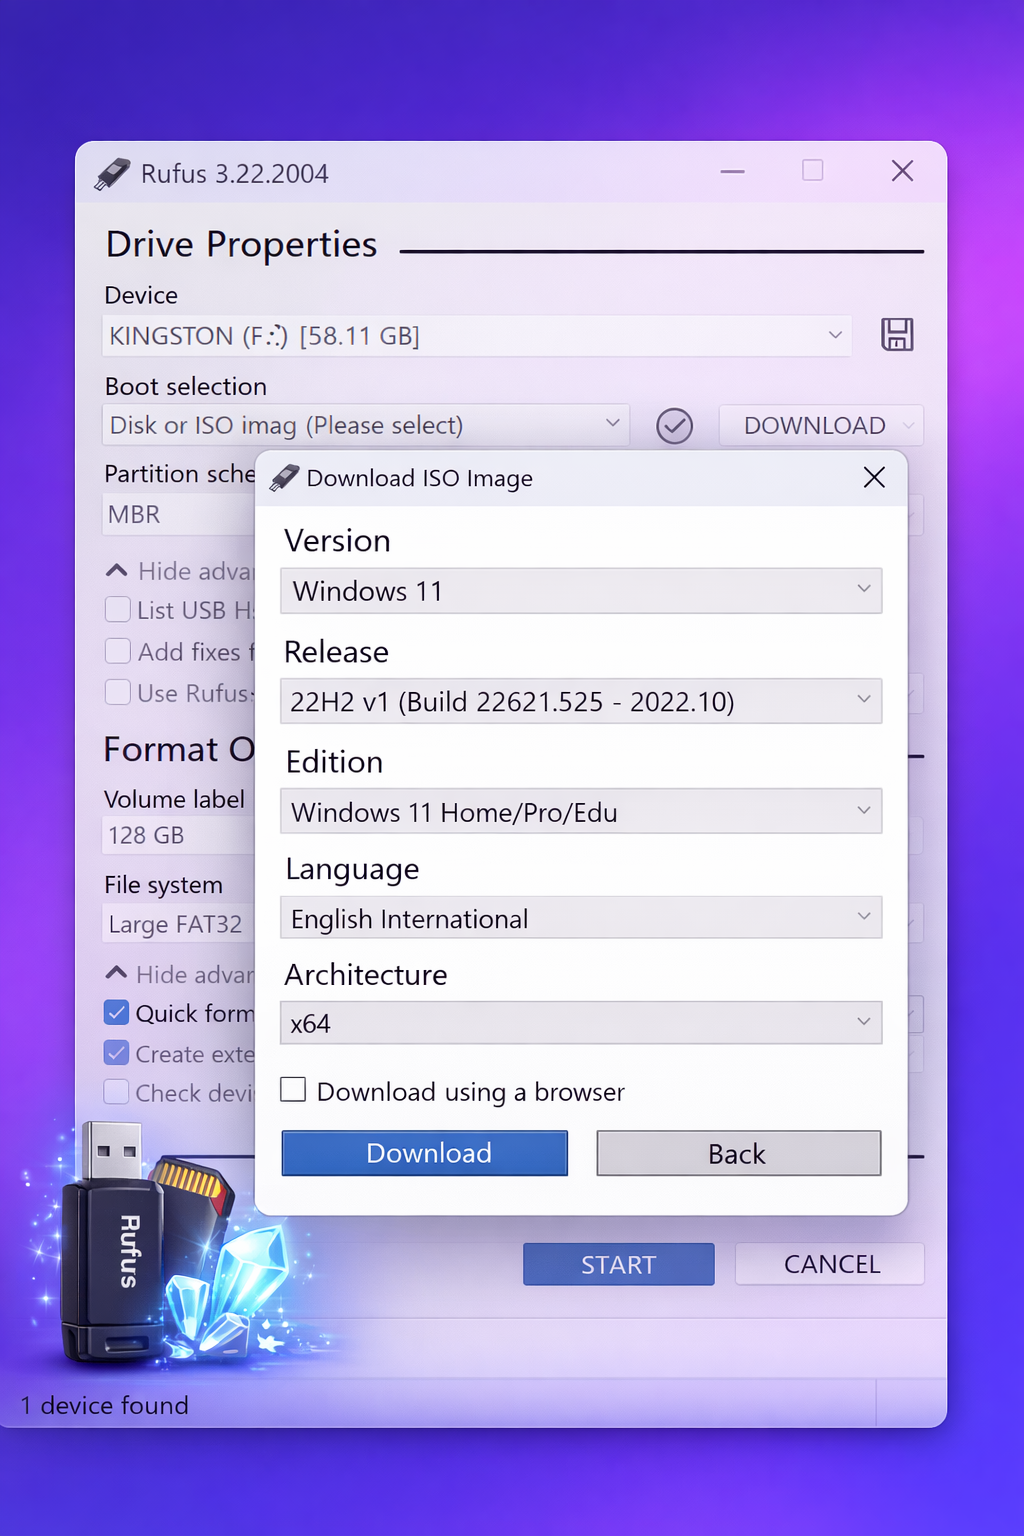Click the Volume label field showing 128 GB
The height and width of the screenshot is (1536, 1024).
(180, 835)
